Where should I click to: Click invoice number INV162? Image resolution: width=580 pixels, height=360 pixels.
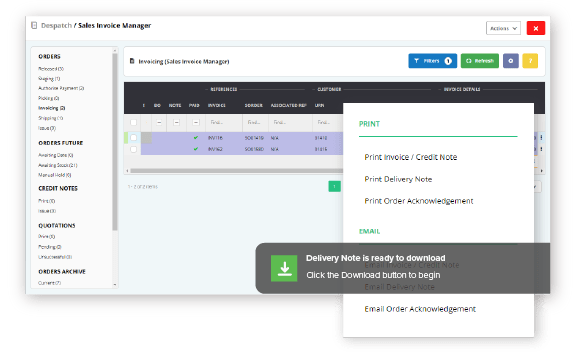[215, 149]
